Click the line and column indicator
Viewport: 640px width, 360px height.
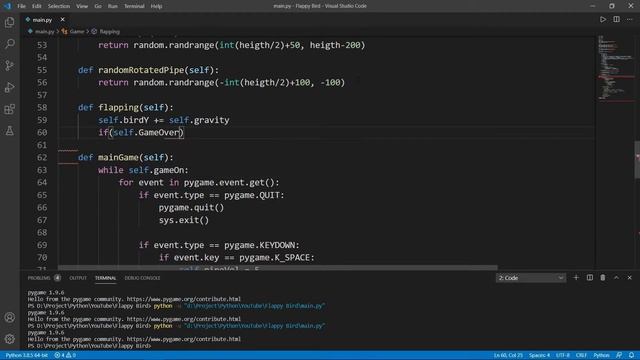pos(508,355)
